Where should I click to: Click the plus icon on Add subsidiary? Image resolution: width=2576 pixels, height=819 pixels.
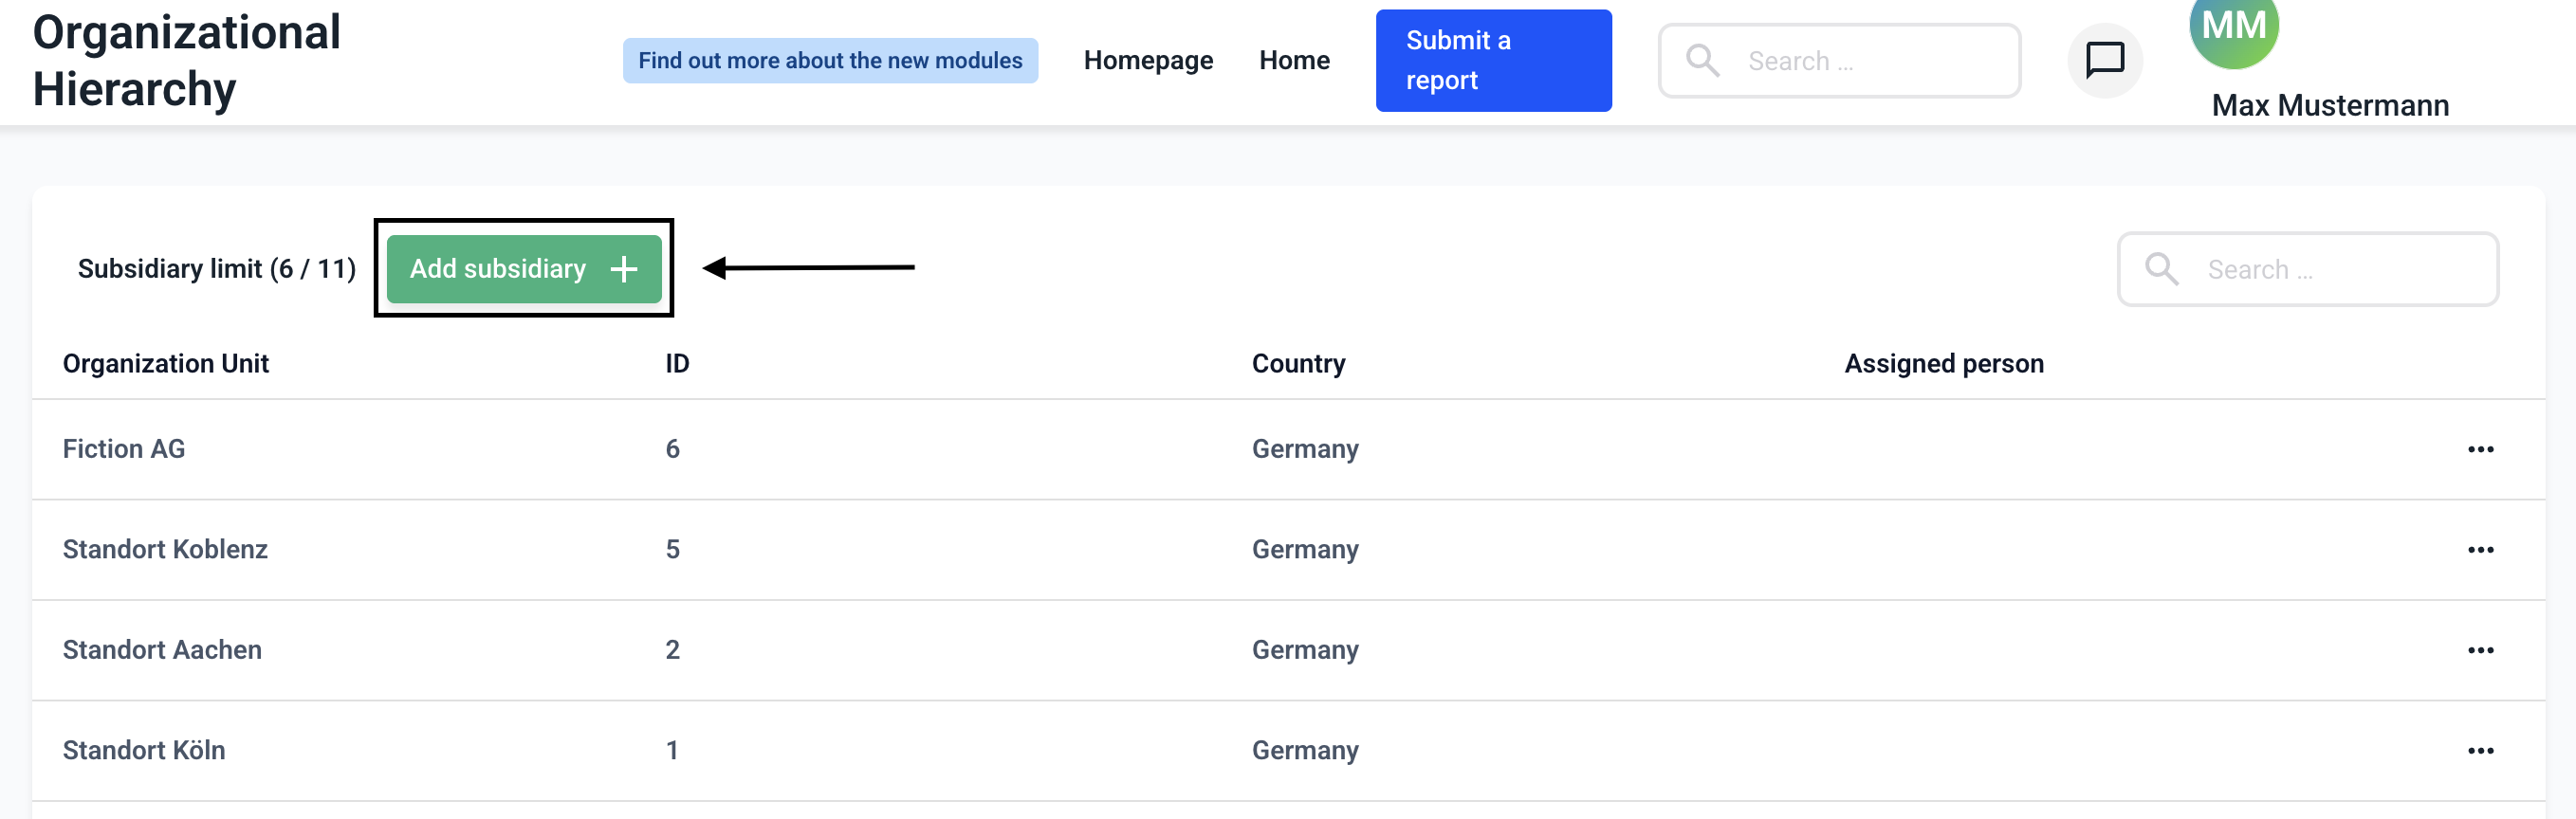coord(624,269)
